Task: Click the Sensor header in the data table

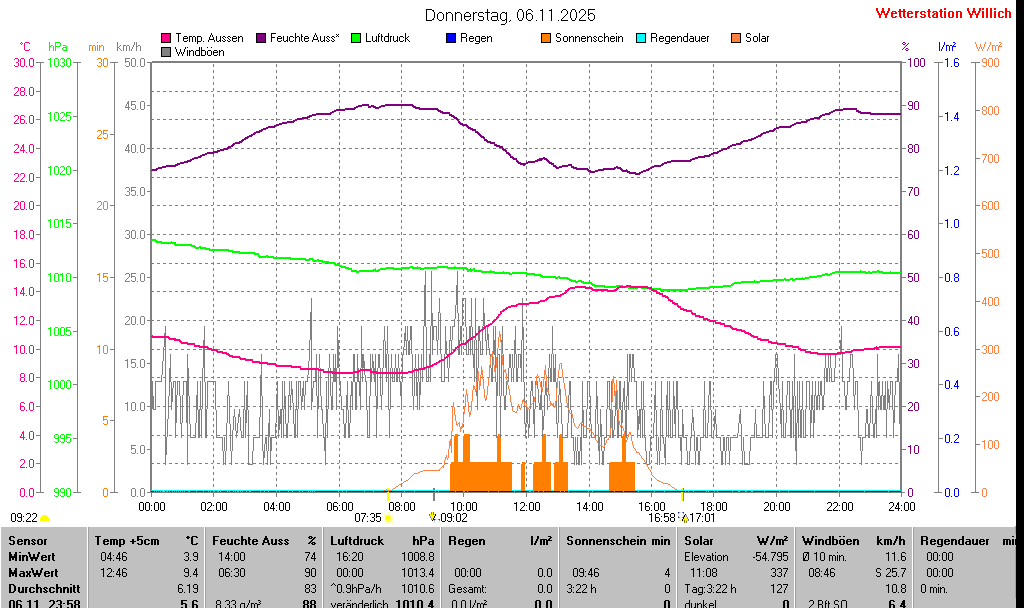Action: [x=28, y=540]
